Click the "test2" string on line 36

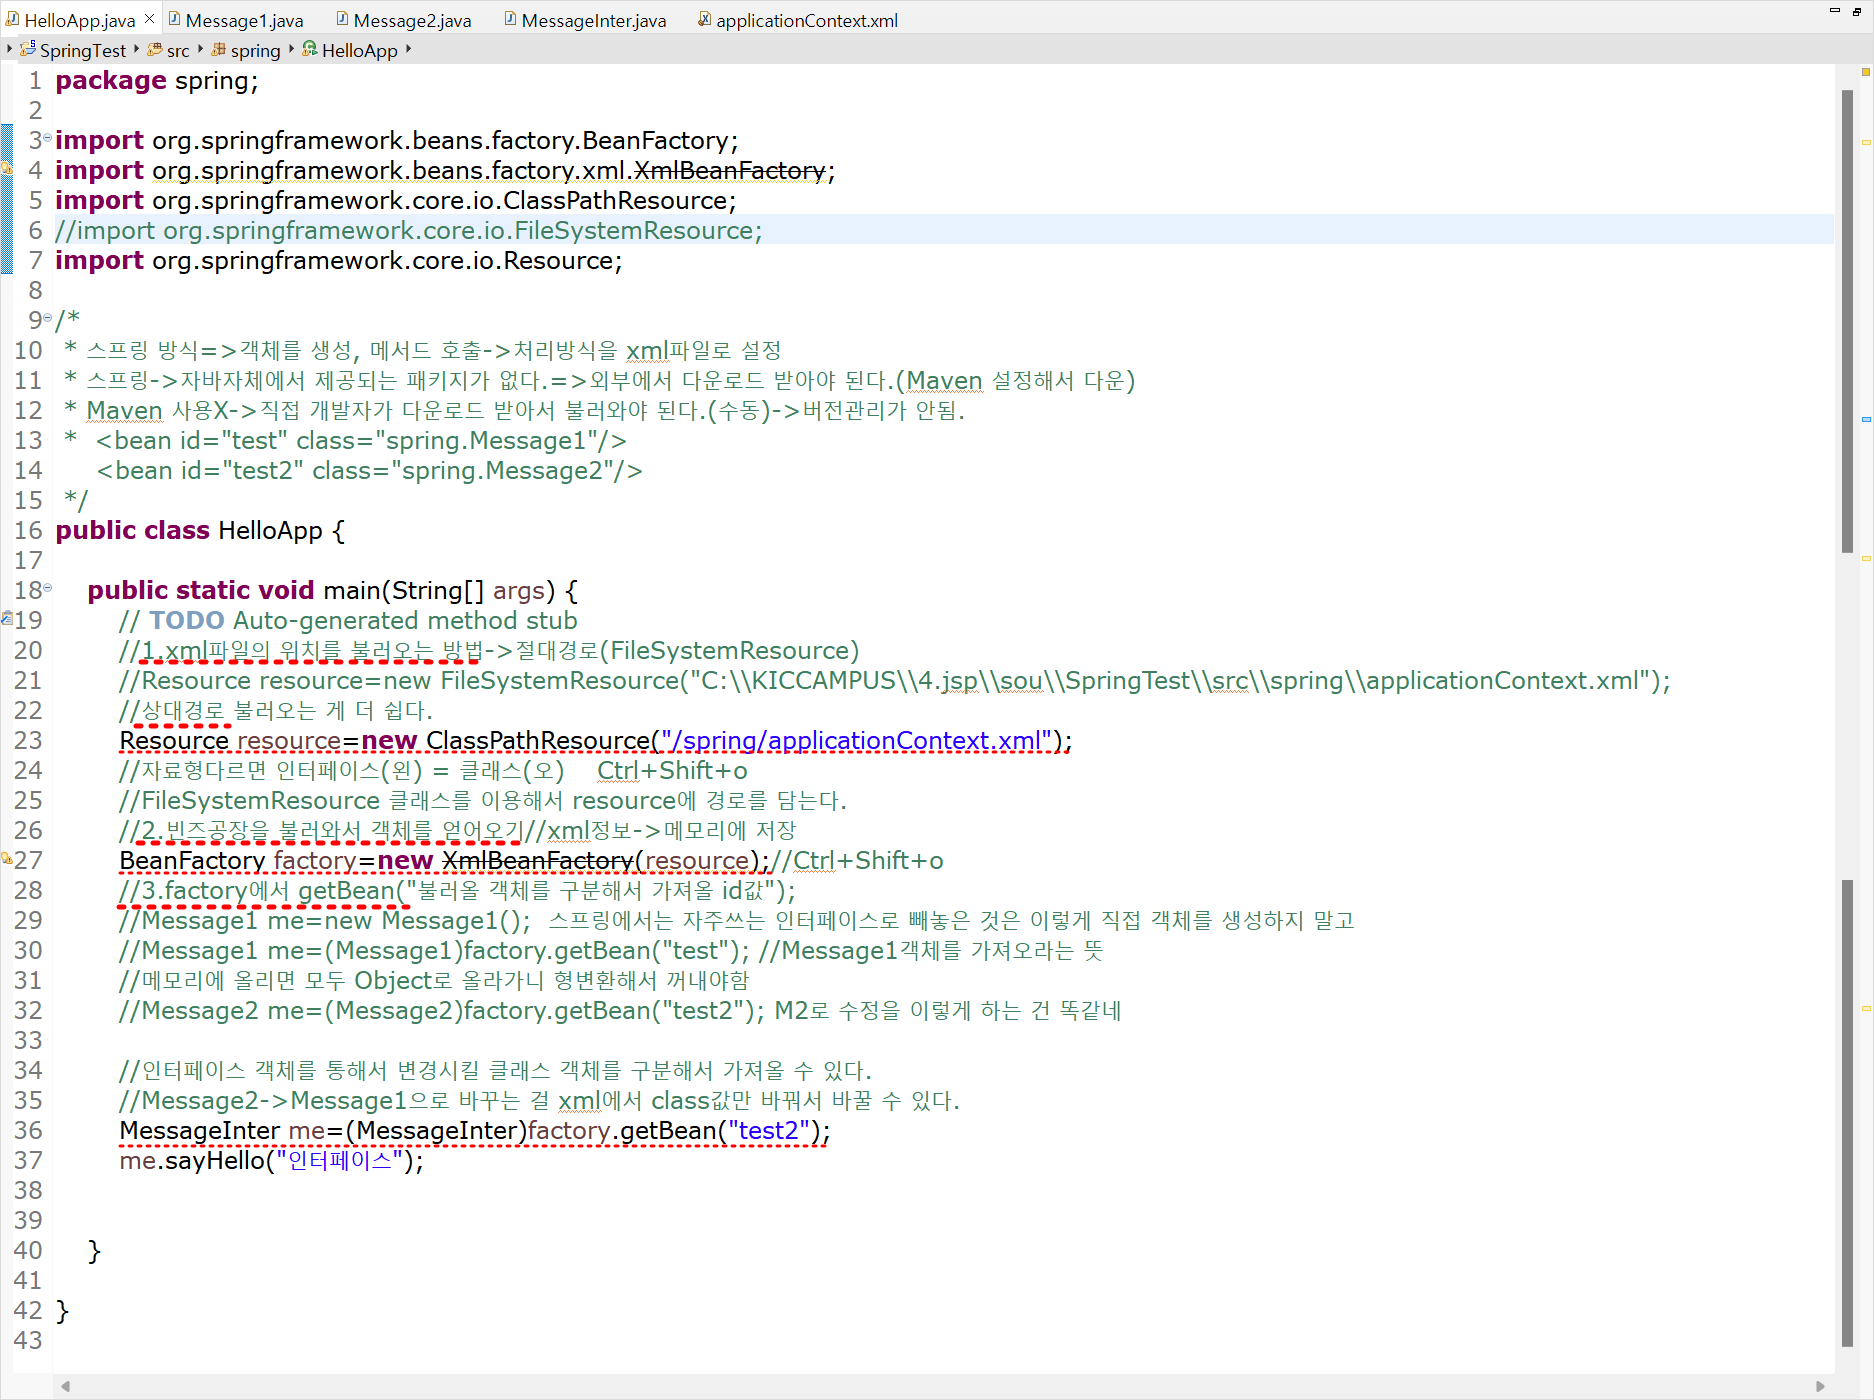point(768,1131)
